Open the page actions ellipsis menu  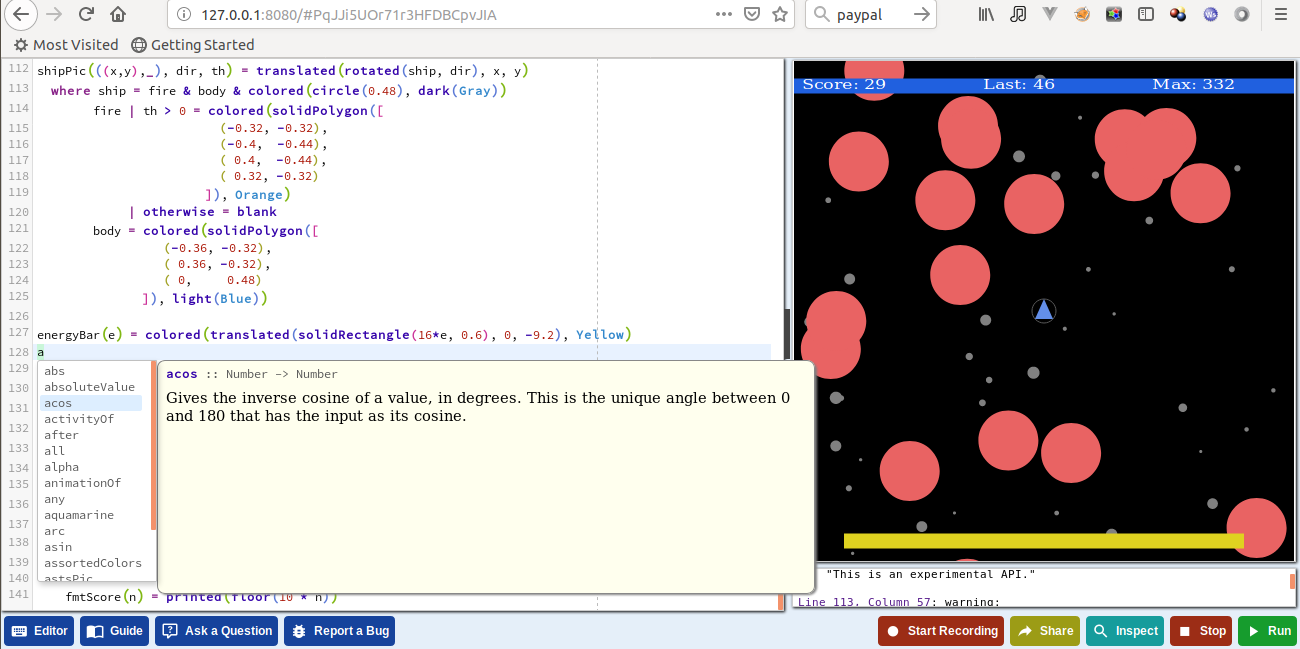pos(723,15)
